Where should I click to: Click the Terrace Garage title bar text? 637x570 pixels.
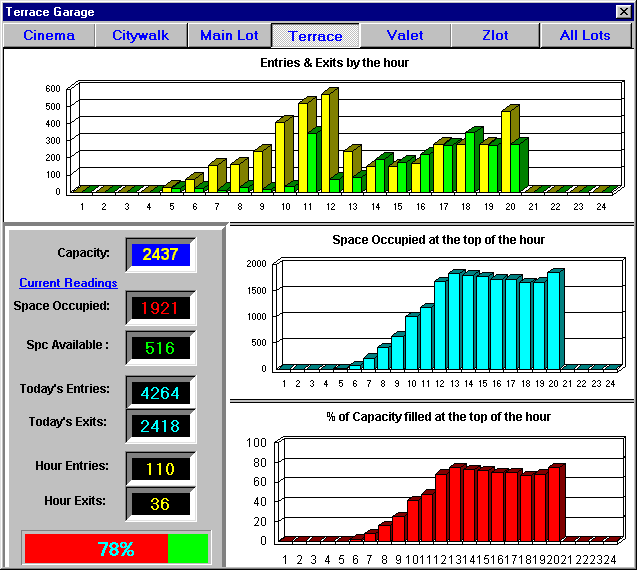click(x=50, y=12)
